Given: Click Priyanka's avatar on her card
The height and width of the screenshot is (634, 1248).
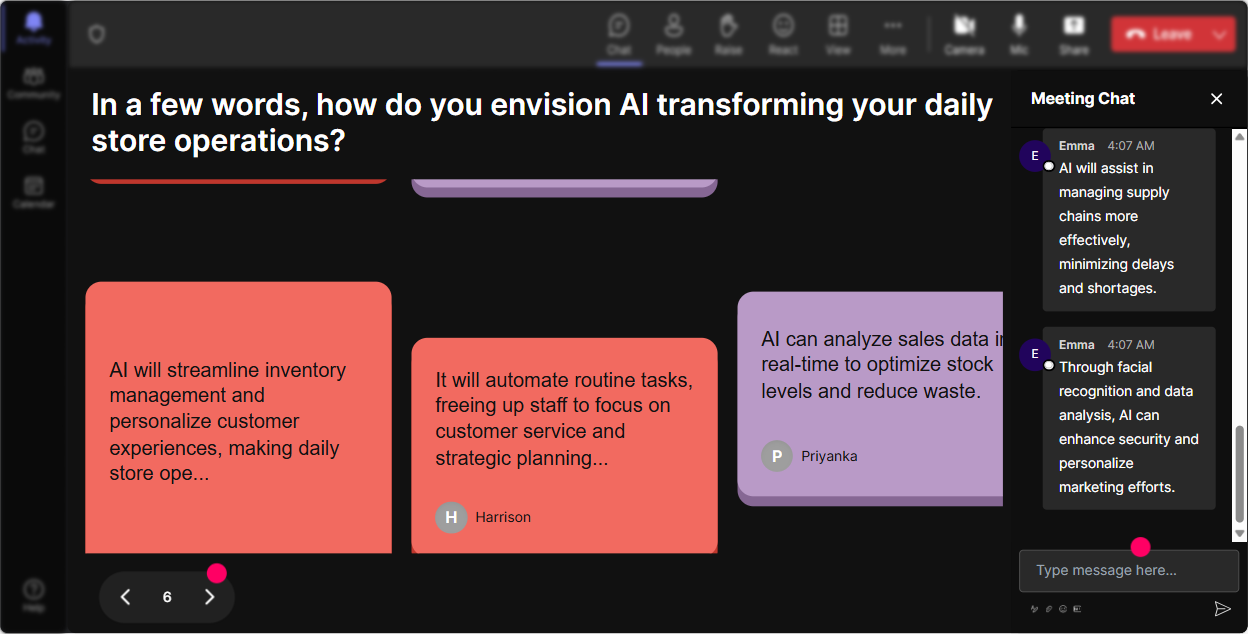Looking at the screenshot, I should [777, 456].
